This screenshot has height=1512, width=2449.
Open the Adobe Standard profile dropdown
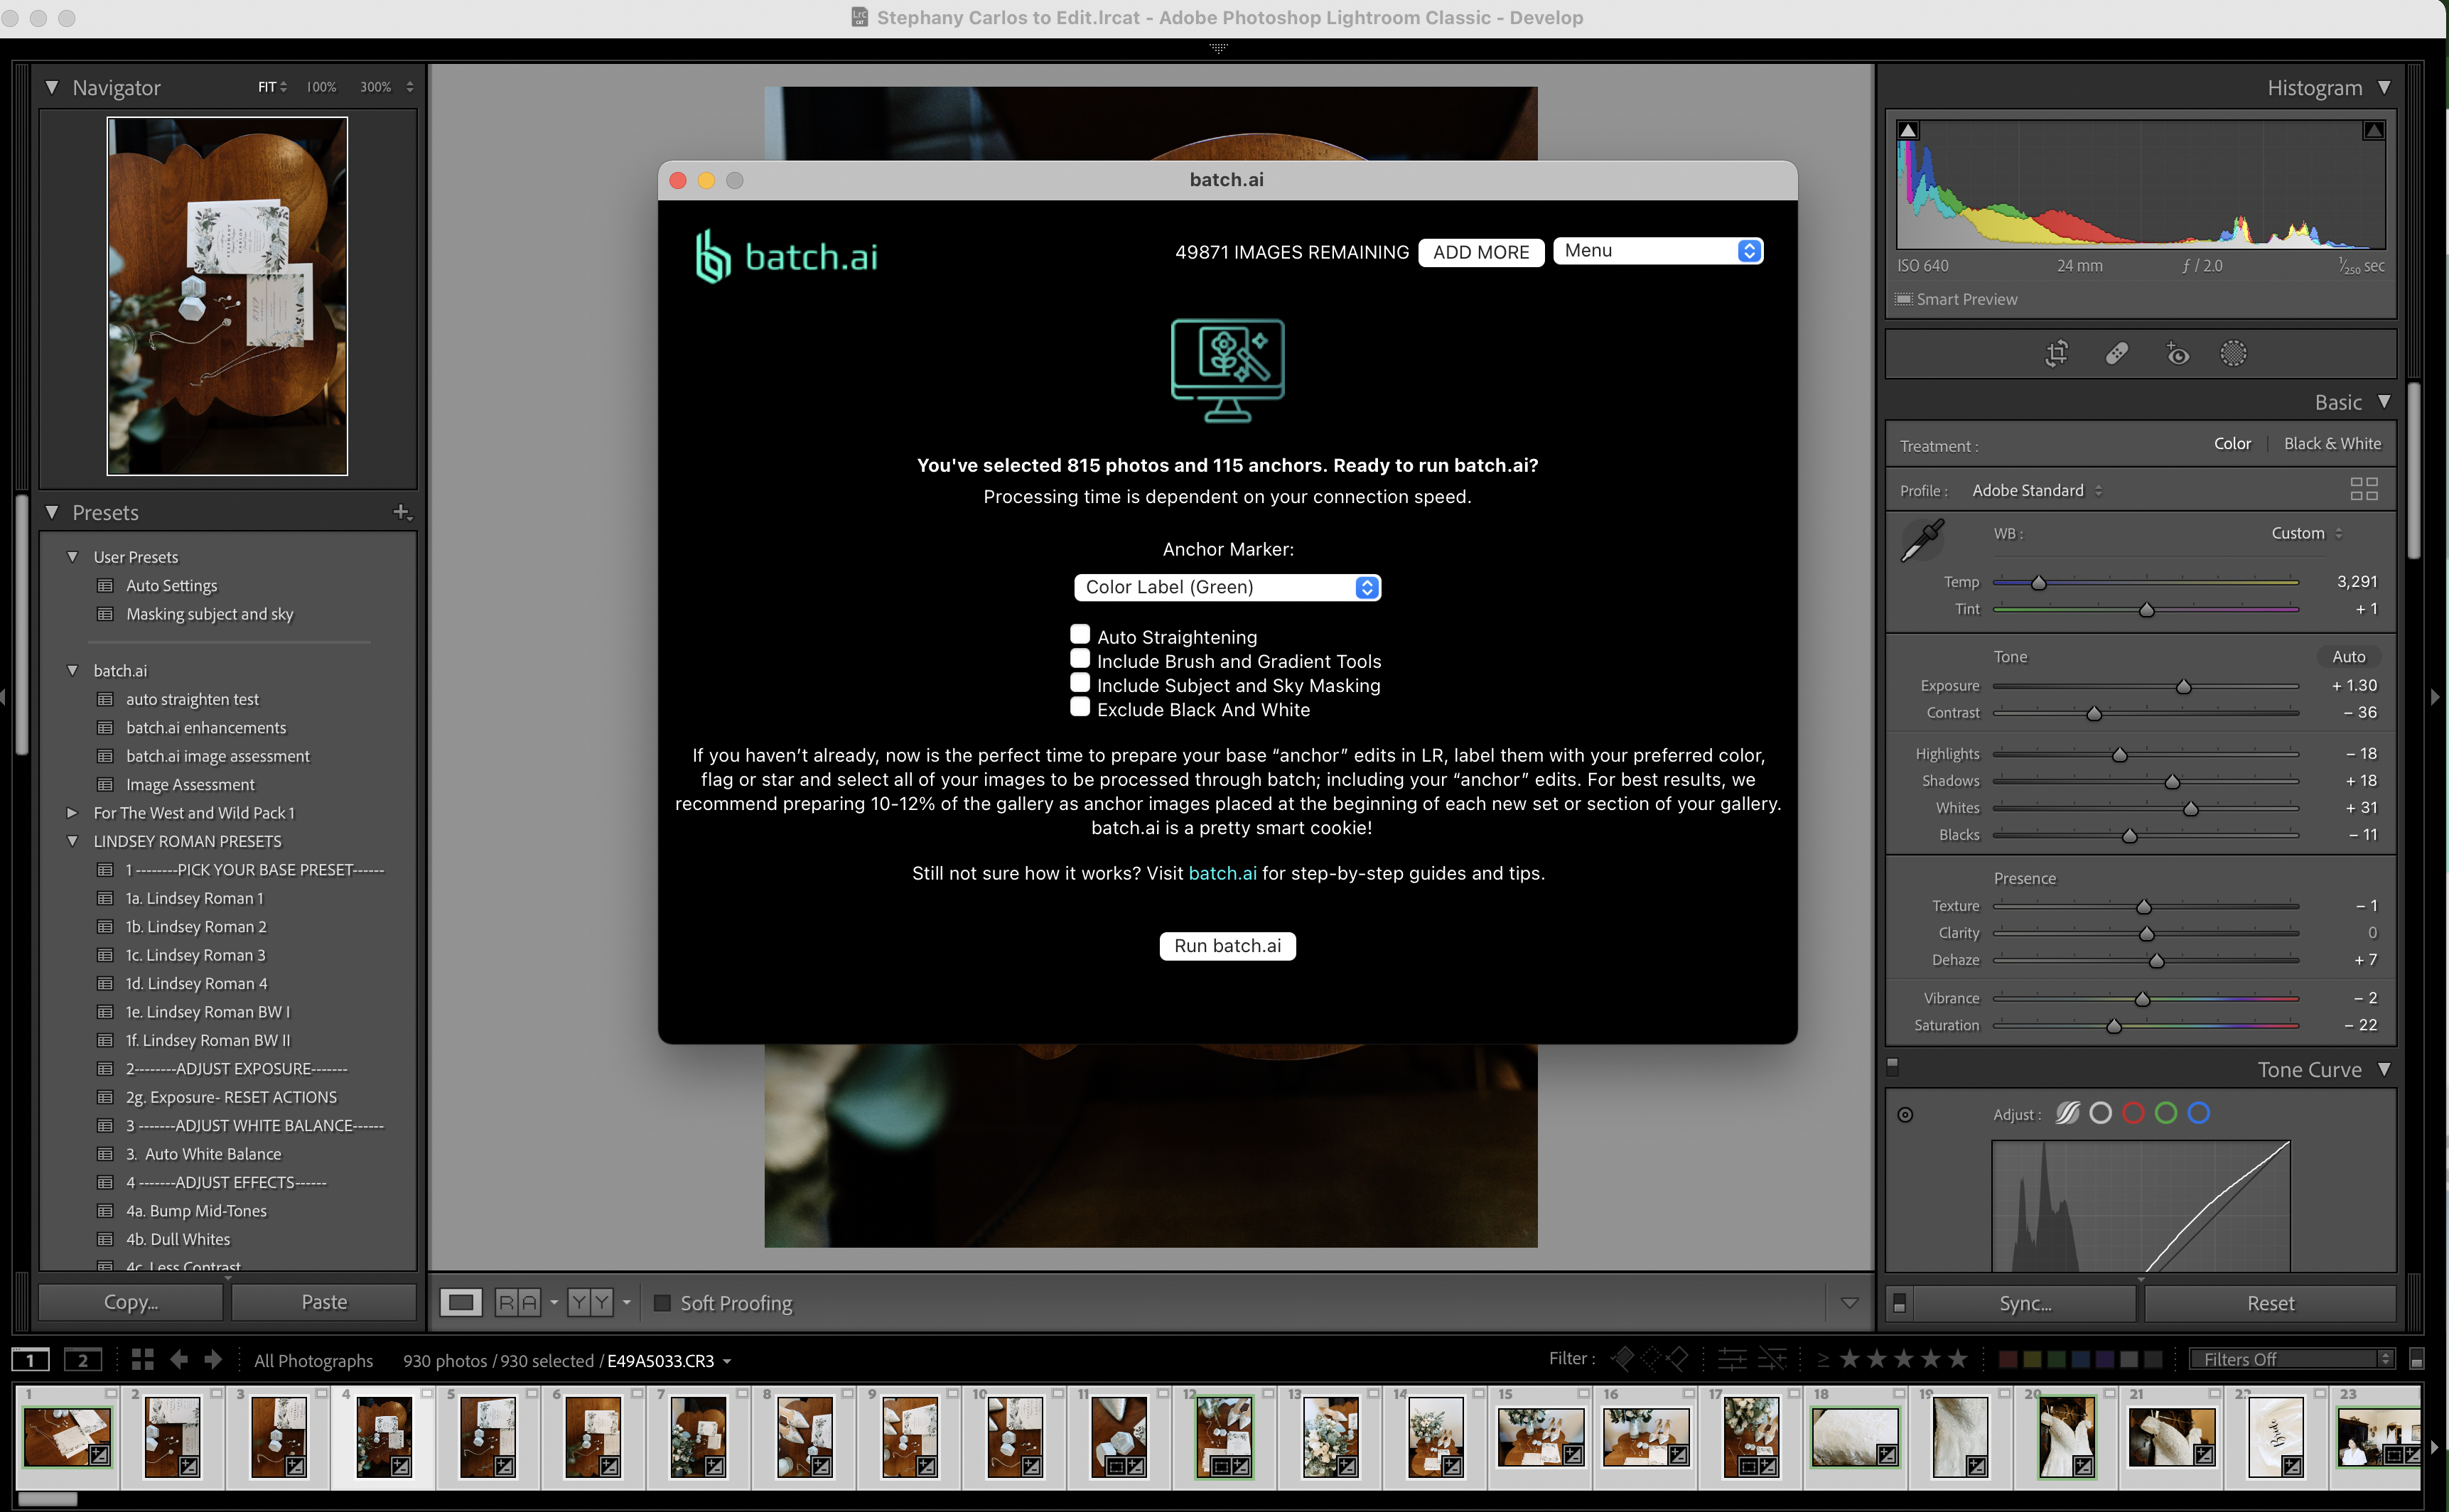[2037, 490]
